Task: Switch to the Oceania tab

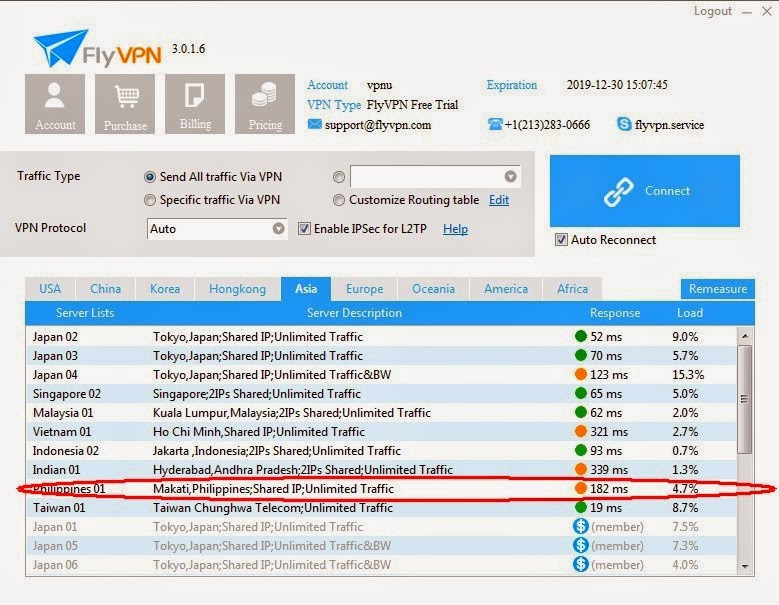Action: click(433, 289)
